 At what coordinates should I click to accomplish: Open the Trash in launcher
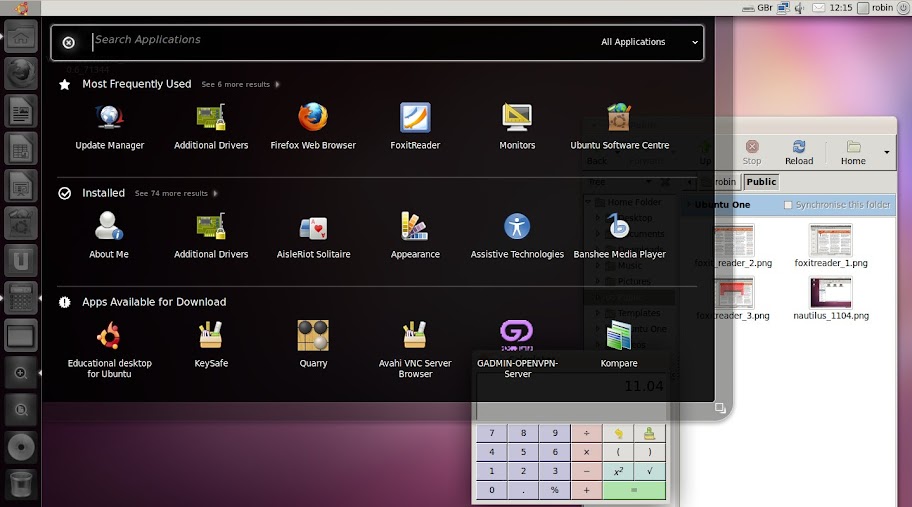point(21,484)
